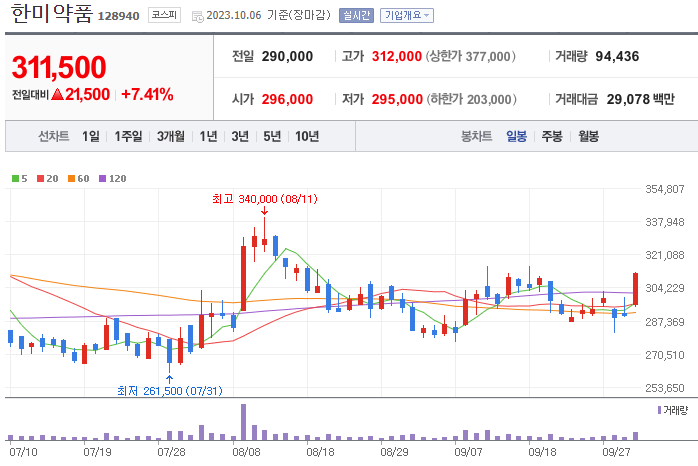Click the red up-arrow triangle next to 전일대비

57,94
